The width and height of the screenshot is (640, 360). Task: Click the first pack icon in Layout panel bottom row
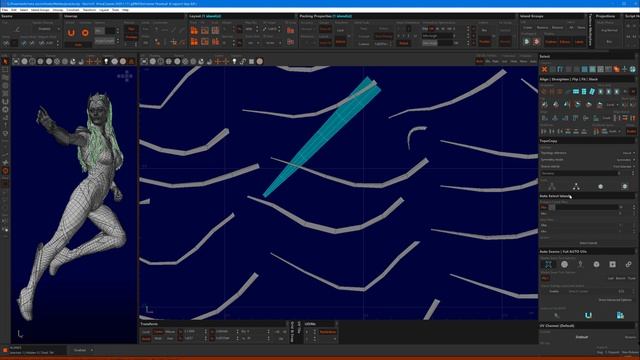click(x=194, y=42)
